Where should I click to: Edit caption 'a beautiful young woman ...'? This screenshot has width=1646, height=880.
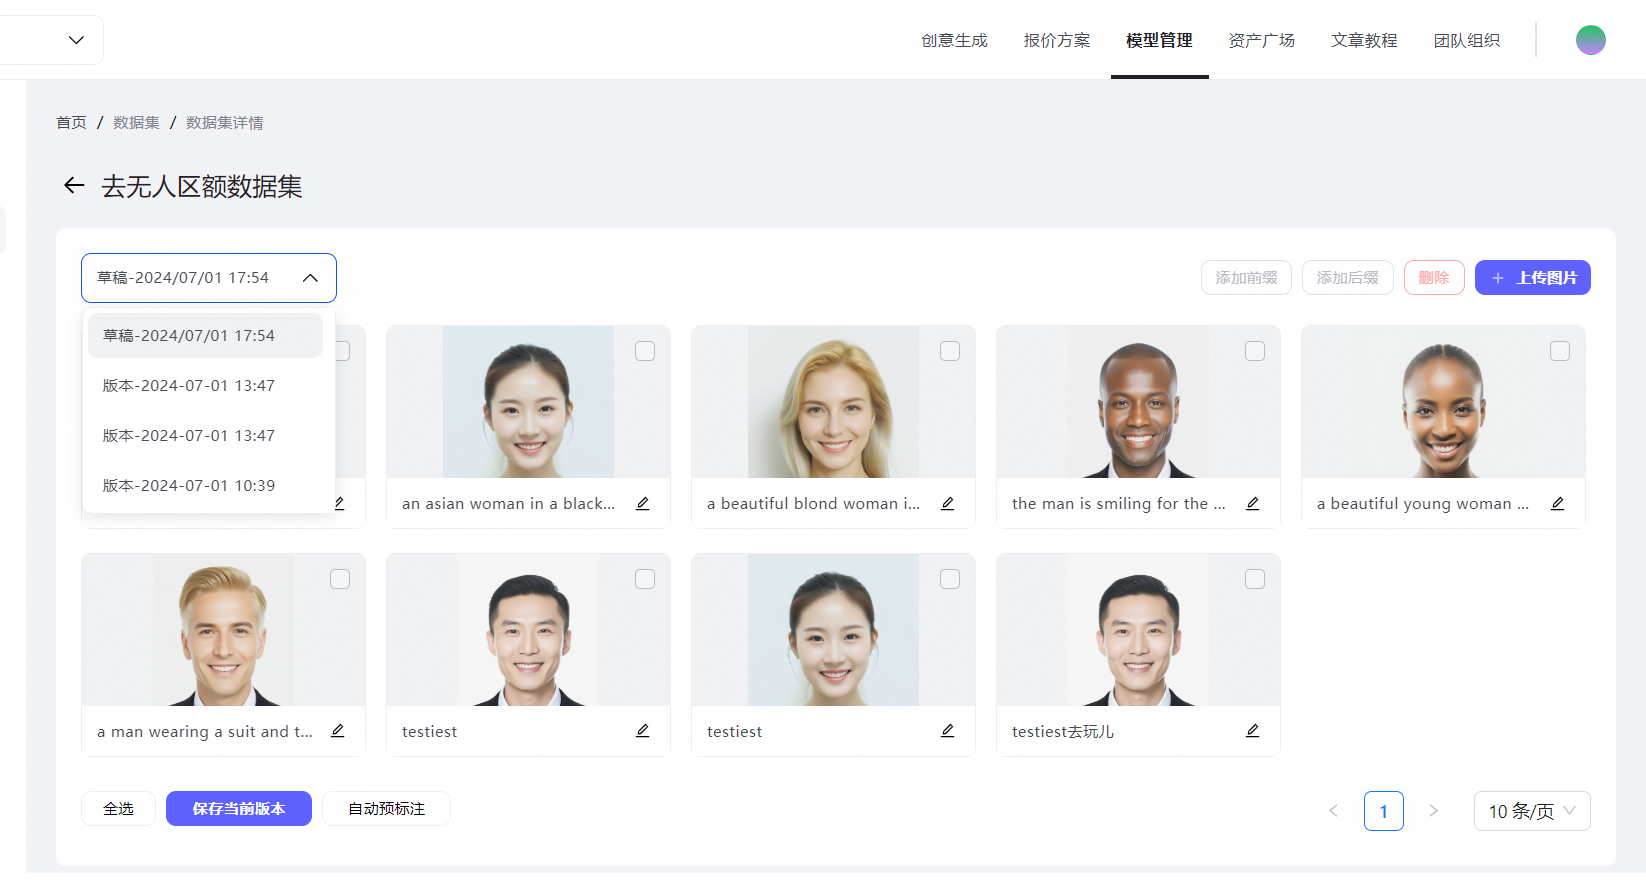click(x=1558, y=504)
